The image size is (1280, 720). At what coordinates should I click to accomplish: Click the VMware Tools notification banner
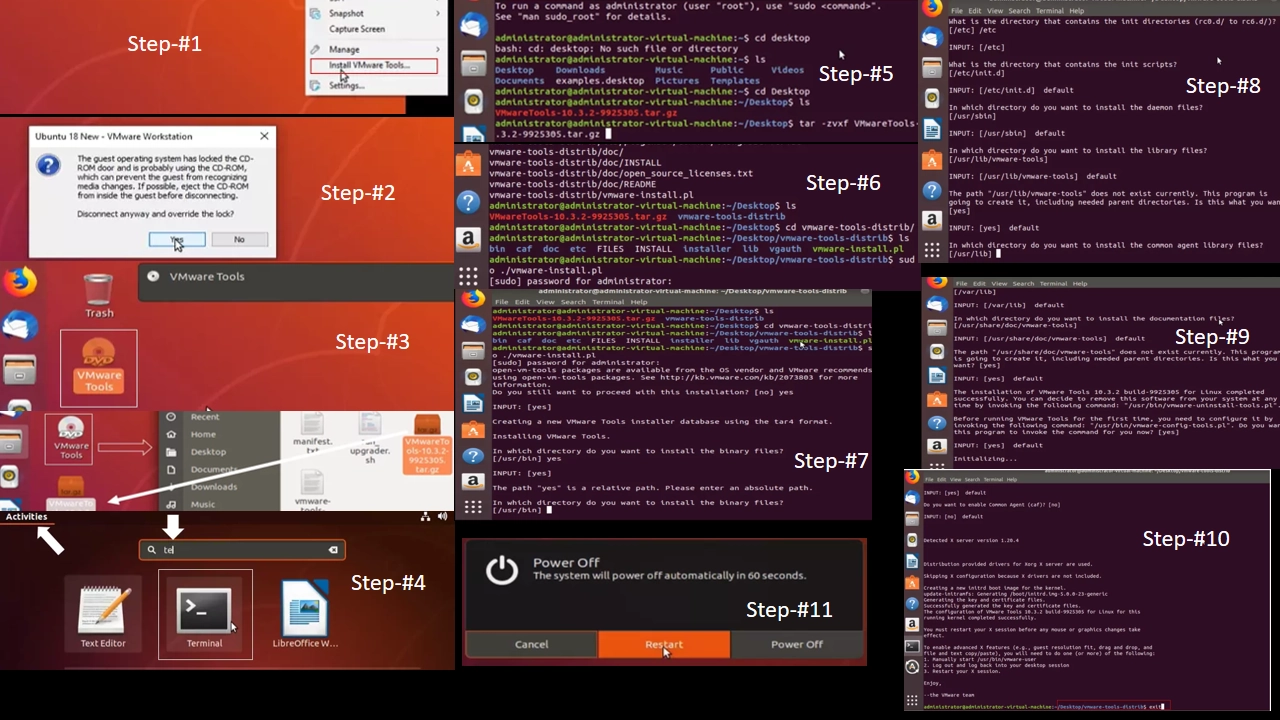(296, 281)
